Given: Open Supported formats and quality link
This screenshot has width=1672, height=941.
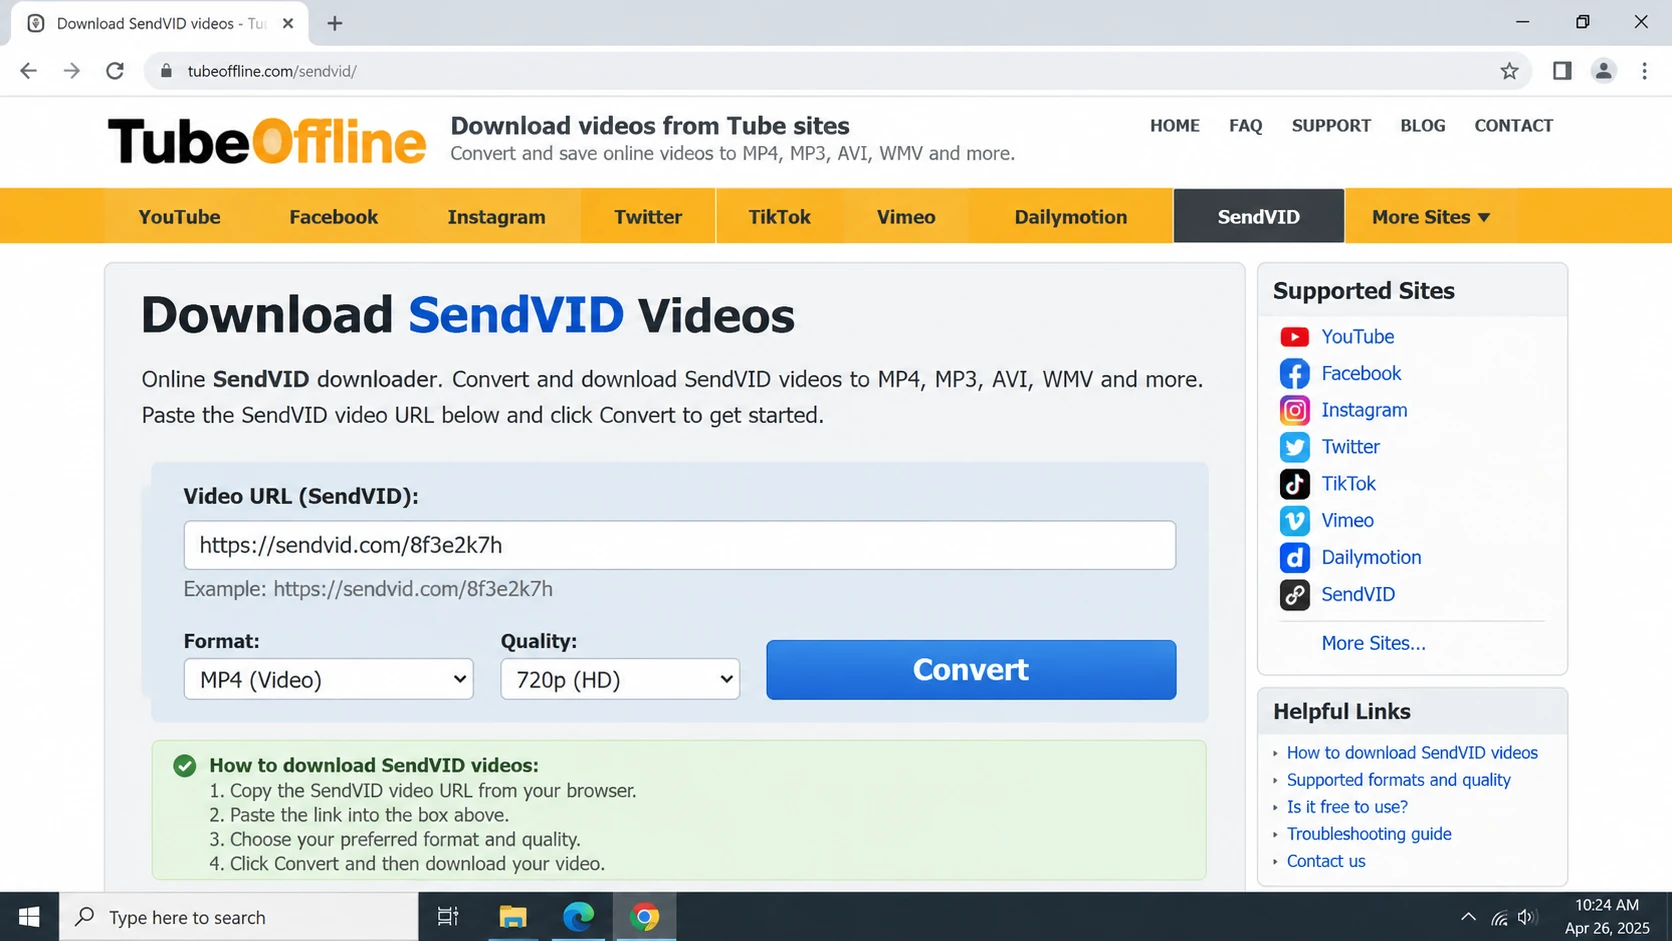Looking at the screenshot, I should click(x=1398, y=780).
